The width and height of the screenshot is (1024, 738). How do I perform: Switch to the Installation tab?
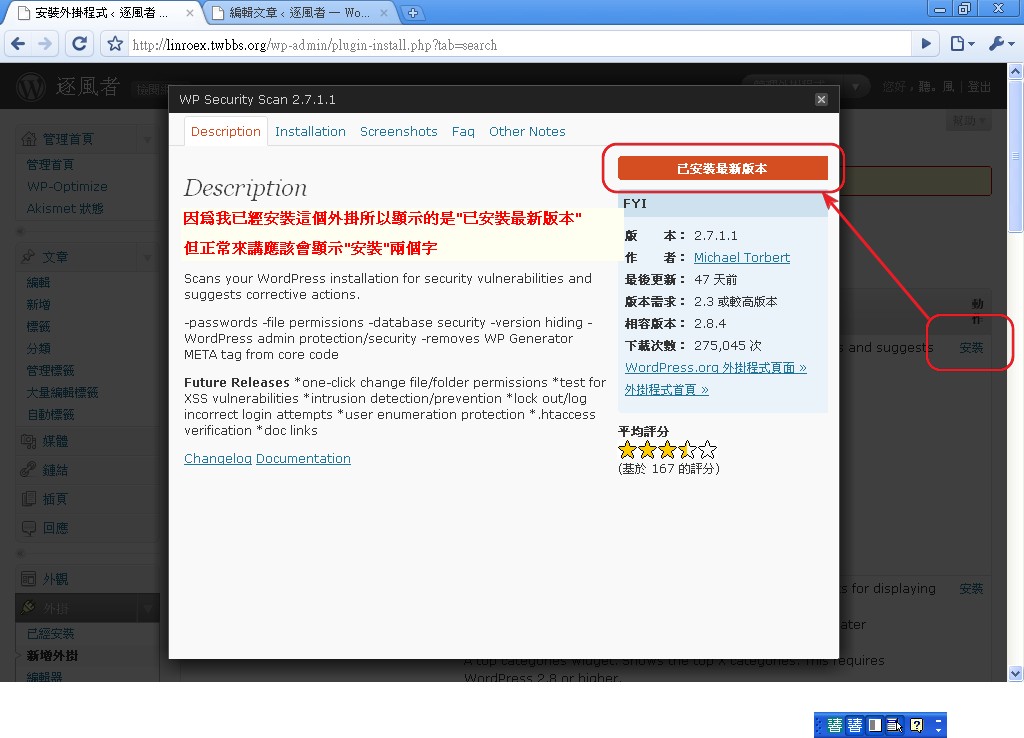click(x=310, y=131)
